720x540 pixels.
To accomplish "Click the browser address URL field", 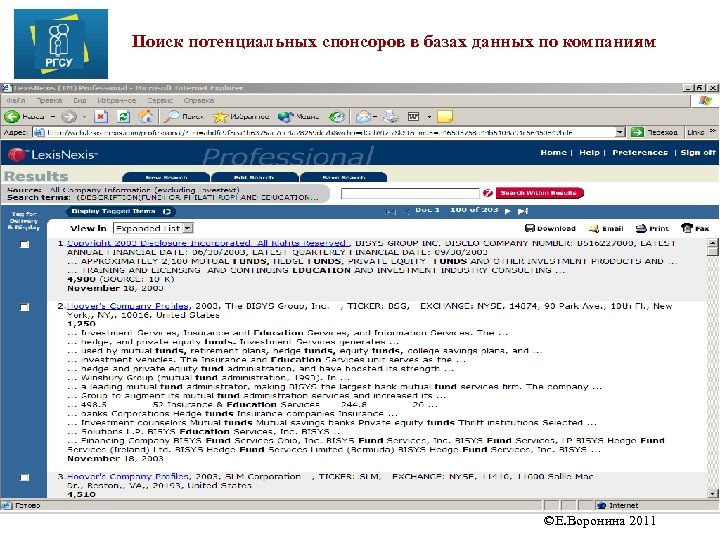I will point(324,132).
